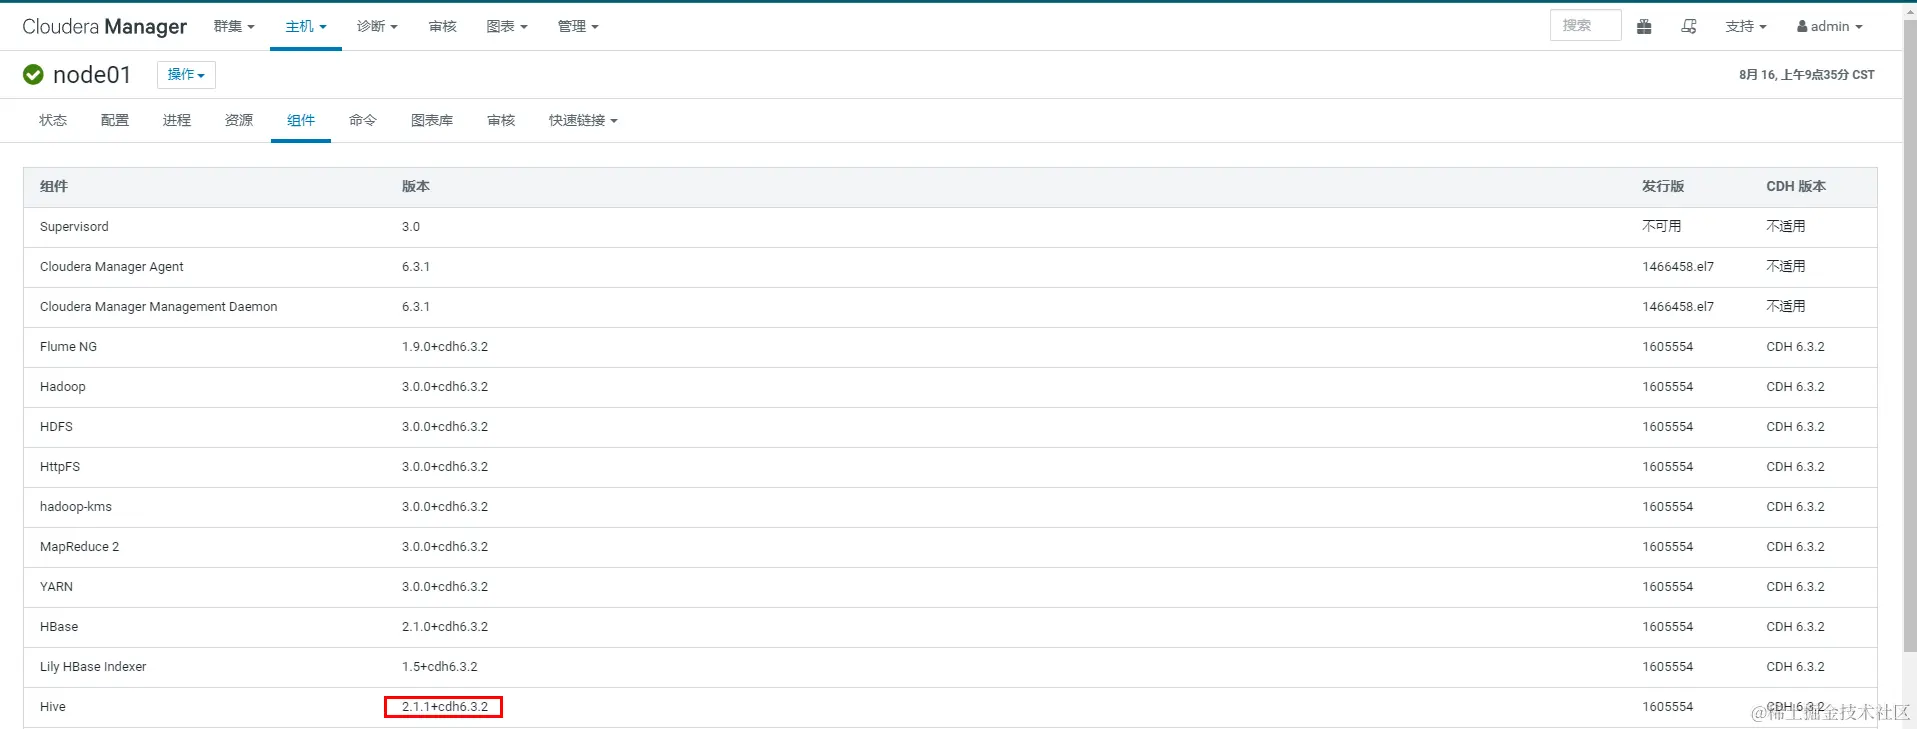Click the HttpFS component name
1917x729 pixels.
coord(60,467)
